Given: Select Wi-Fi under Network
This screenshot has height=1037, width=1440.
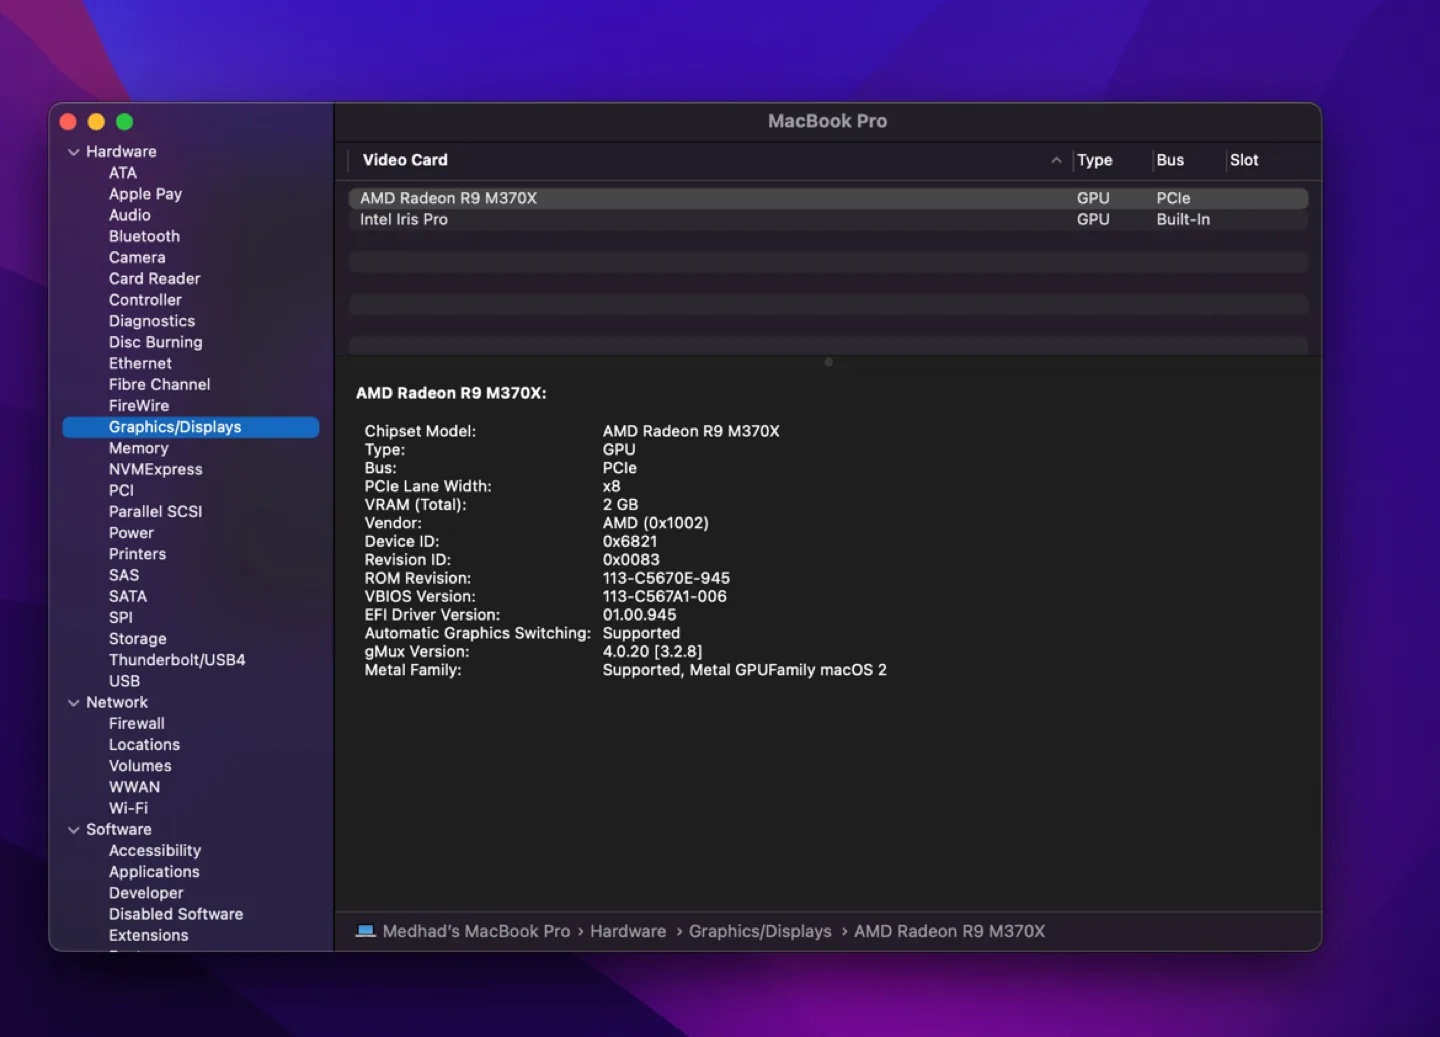Looking at the screenshot, I should (x=127, y=808).
